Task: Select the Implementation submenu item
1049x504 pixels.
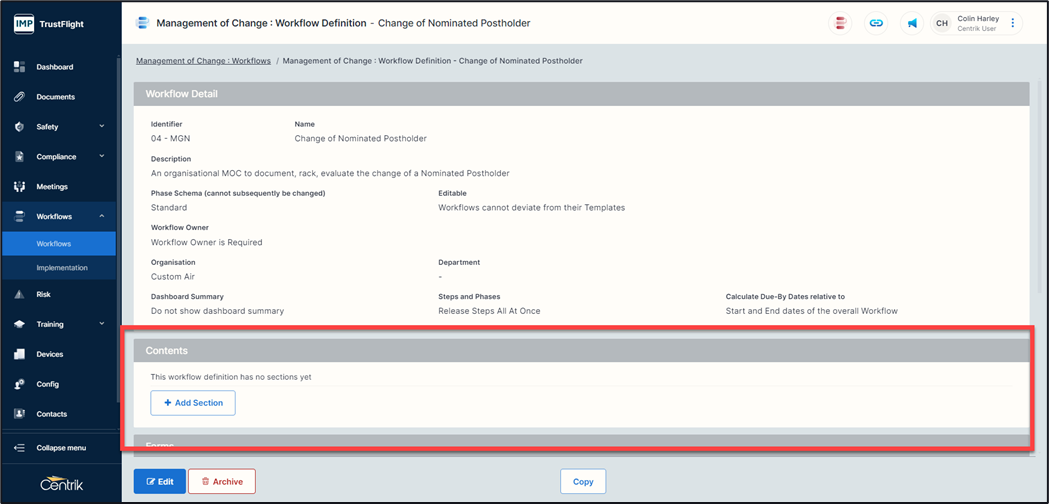Action: pyautogui.click(x=62, y=268)
